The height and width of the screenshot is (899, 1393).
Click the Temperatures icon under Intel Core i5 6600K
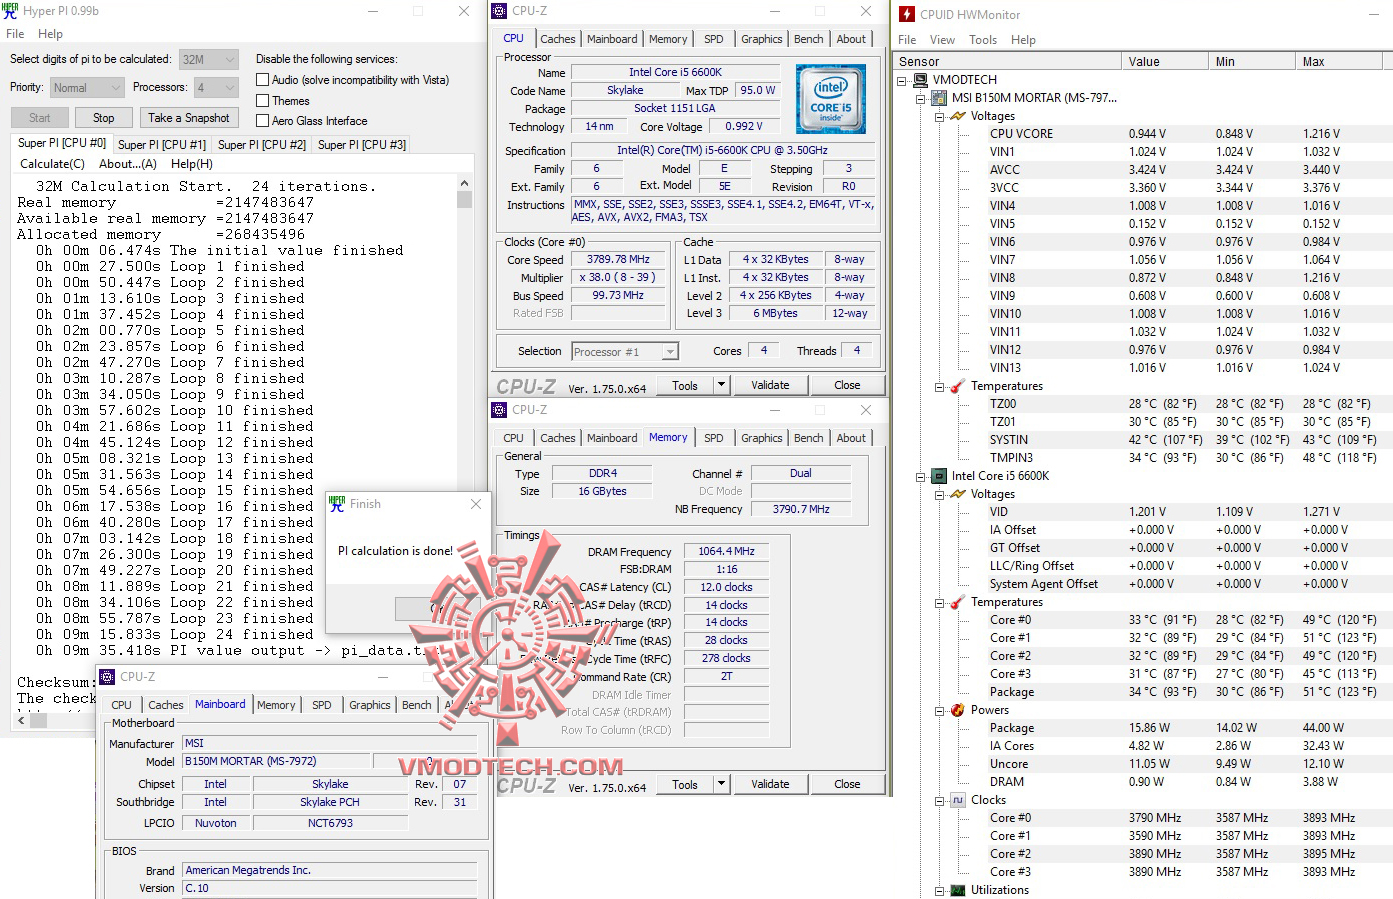958,602
